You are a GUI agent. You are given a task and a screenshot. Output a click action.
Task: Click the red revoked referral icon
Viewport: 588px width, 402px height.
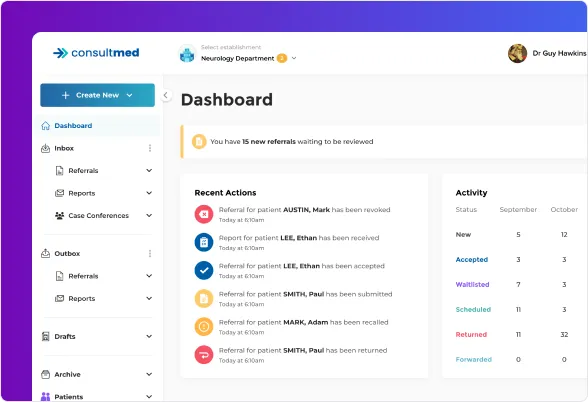point(204,214)
